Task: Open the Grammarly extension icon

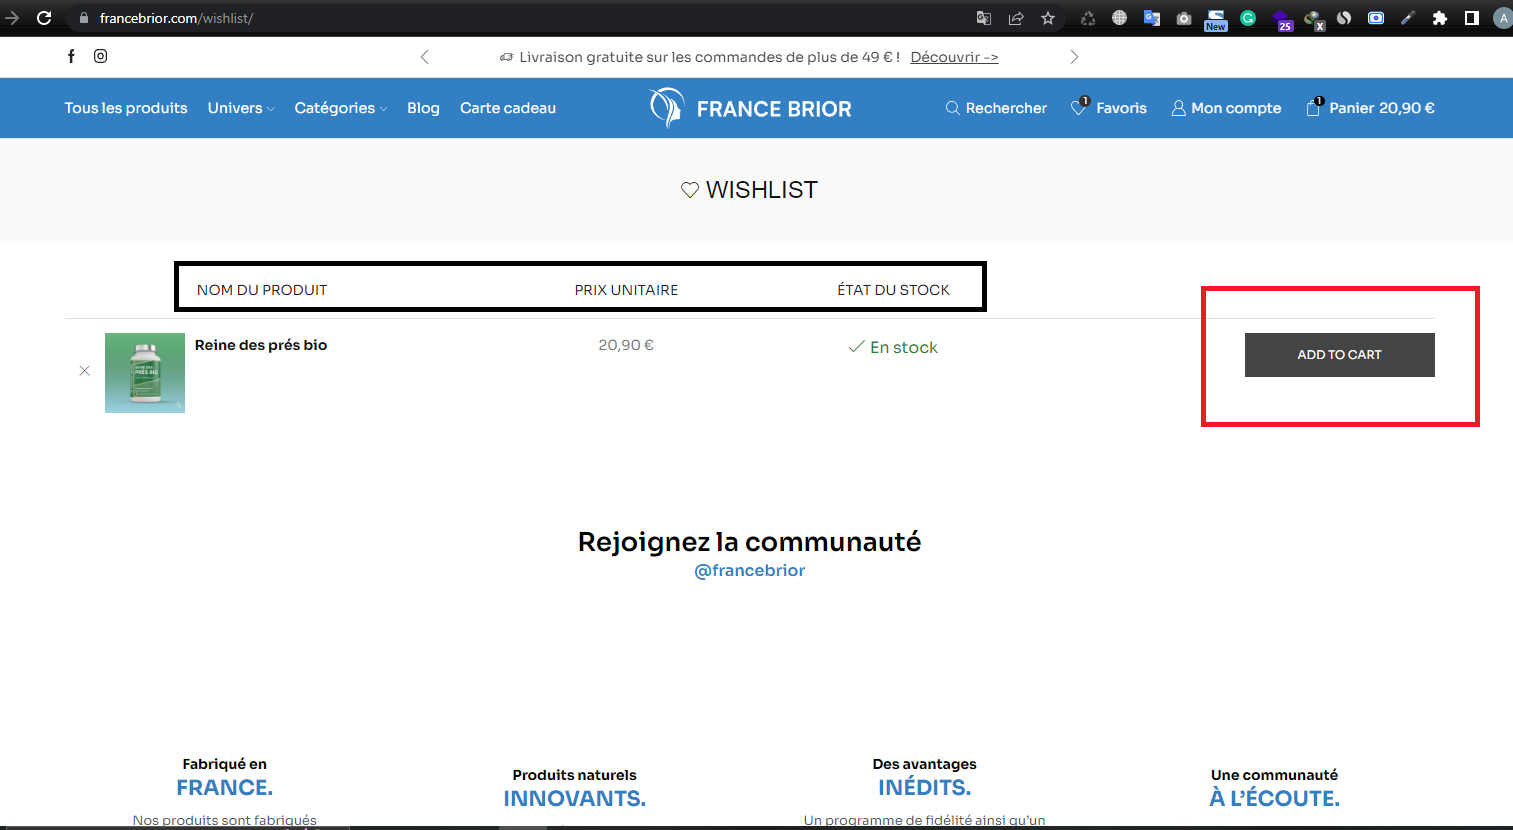Action: coord(1248,18)
